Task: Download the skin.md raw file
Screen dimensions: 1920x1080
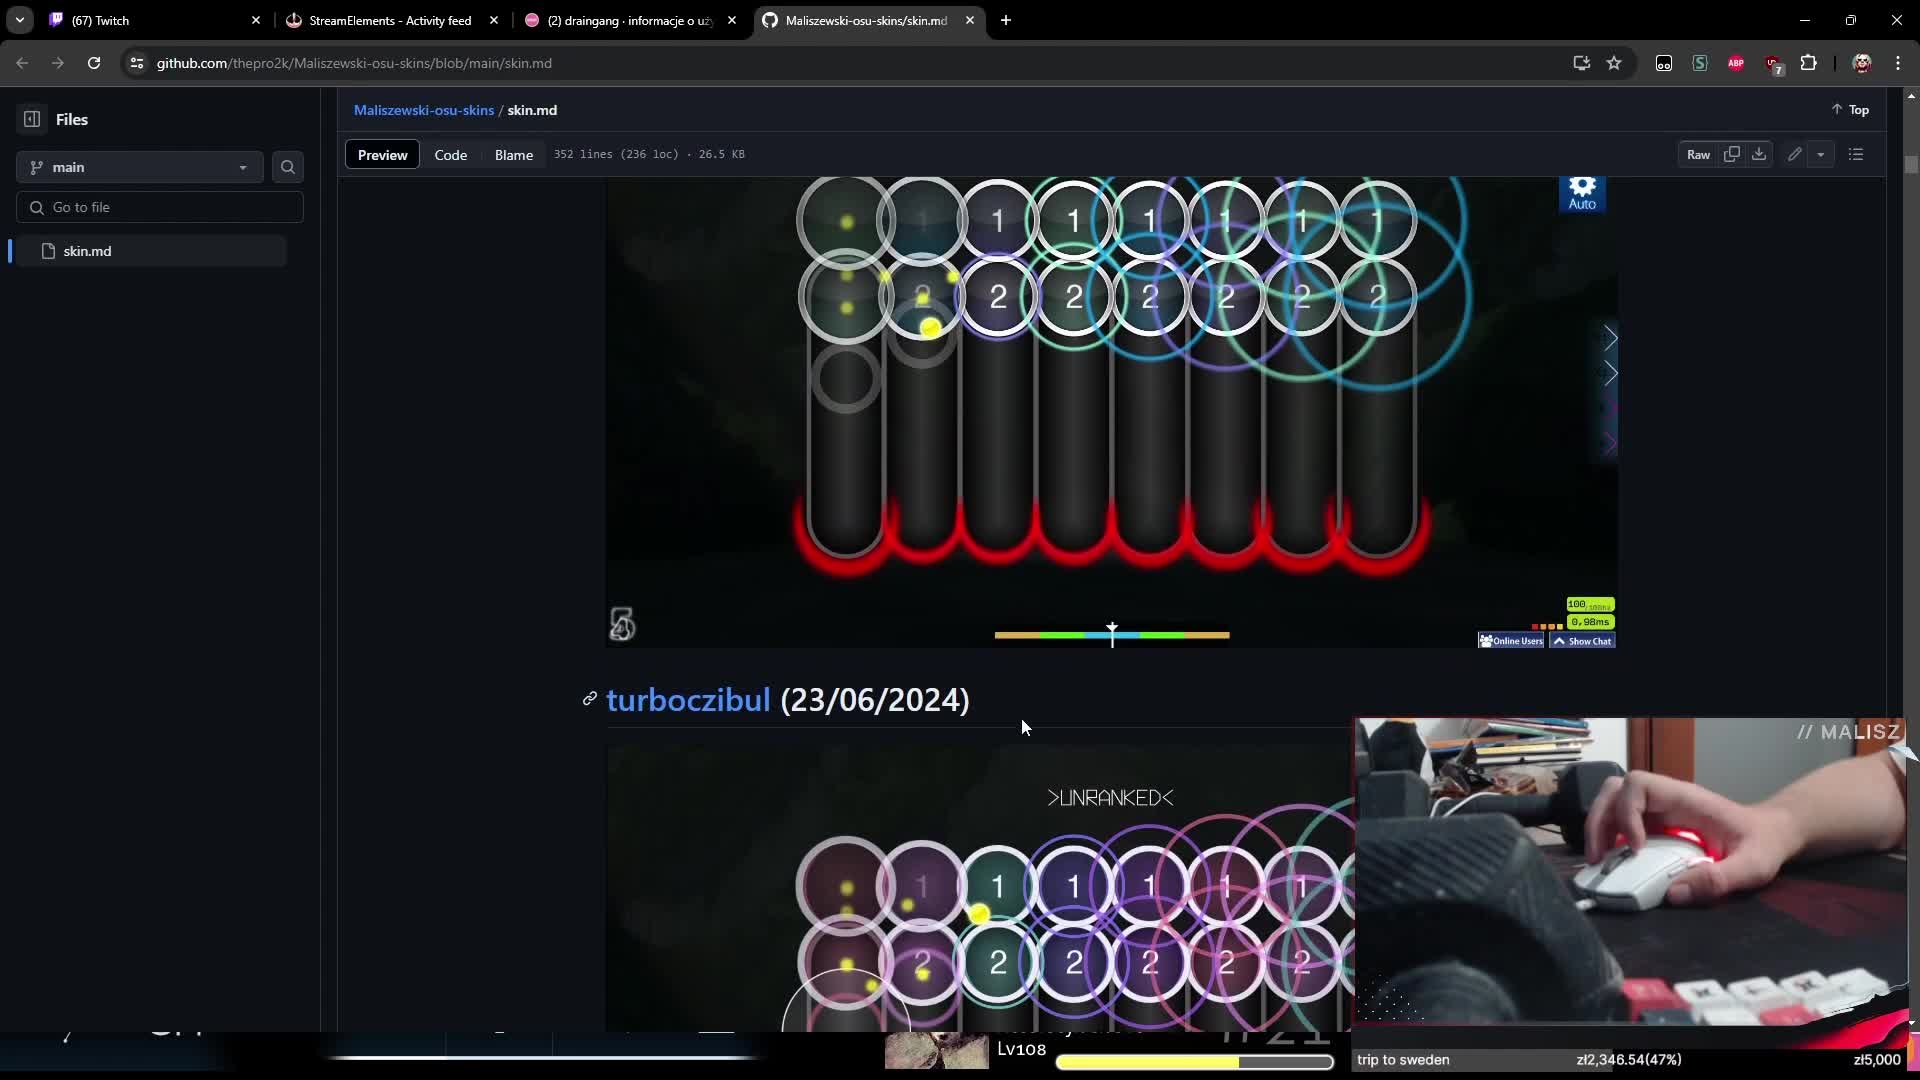Action: 1758,154
